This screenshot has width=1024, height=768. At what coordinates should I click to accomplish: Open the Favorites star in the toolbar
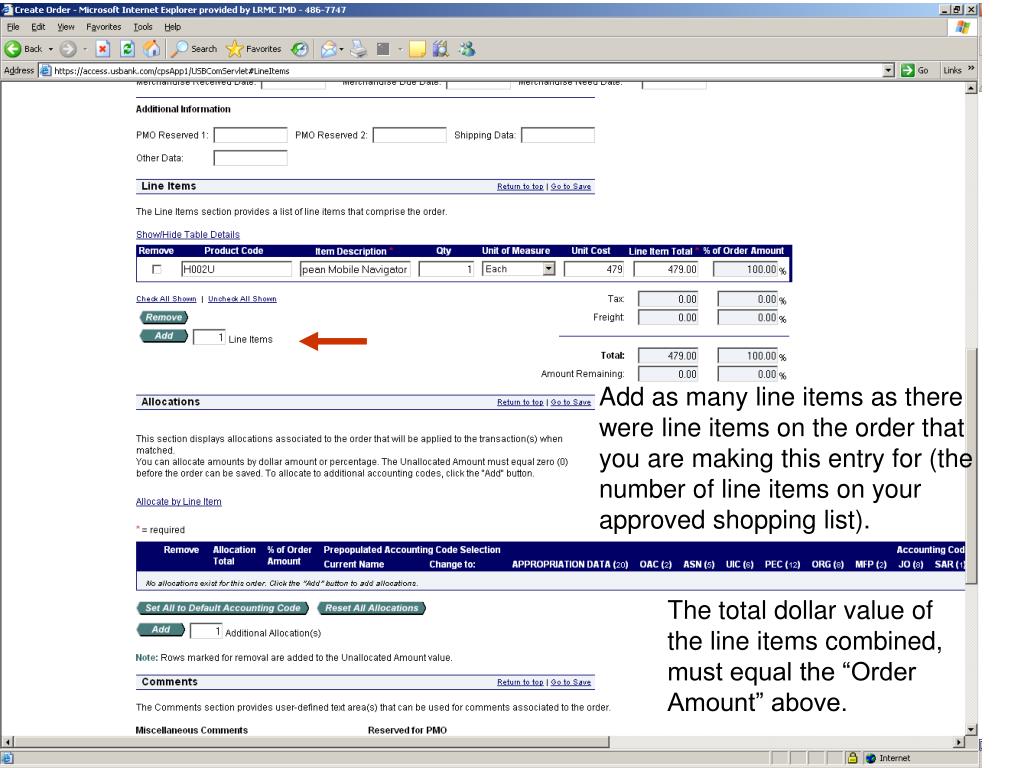[253, 49]
